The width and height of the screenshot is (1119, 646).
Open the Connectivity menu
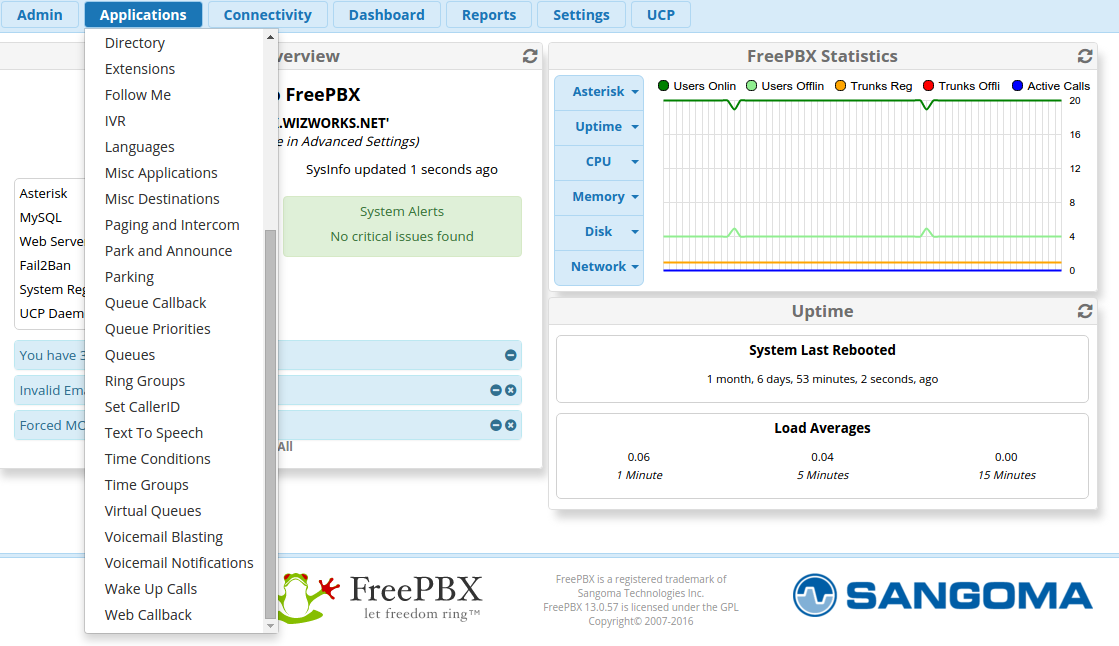coord(268,14)
